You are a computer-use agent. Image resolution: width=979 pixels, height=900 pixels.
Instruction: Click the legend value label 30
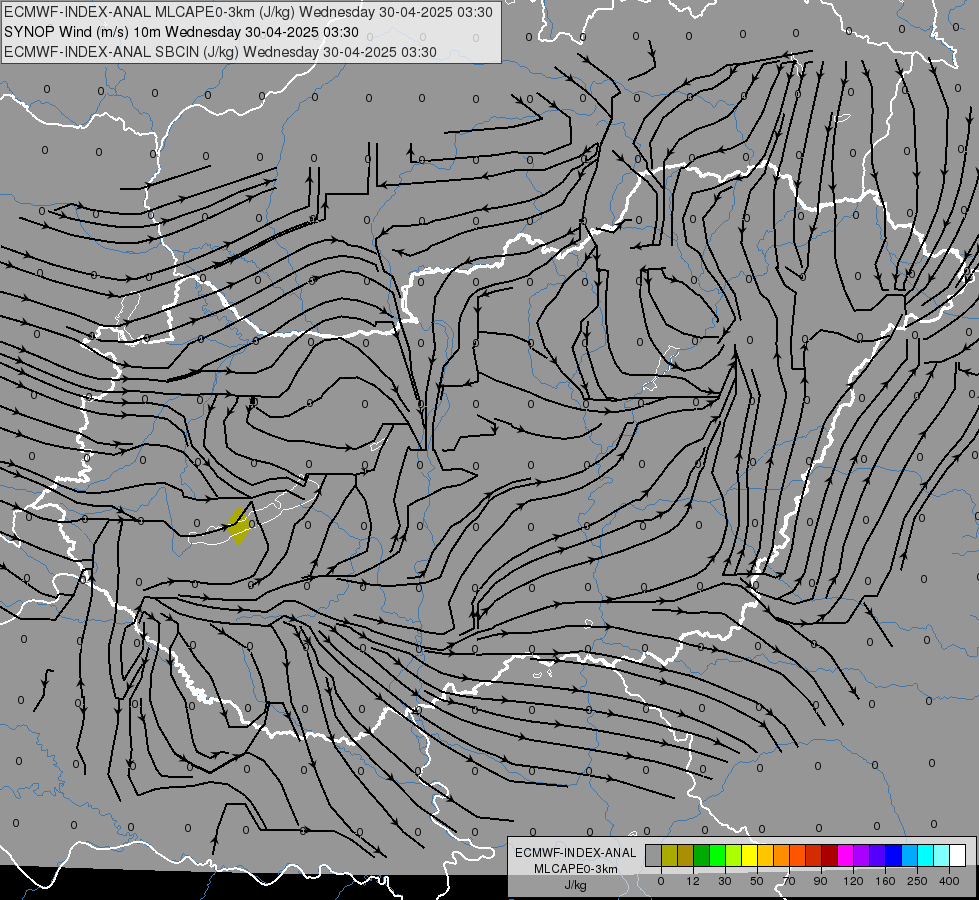click(725, 881)
